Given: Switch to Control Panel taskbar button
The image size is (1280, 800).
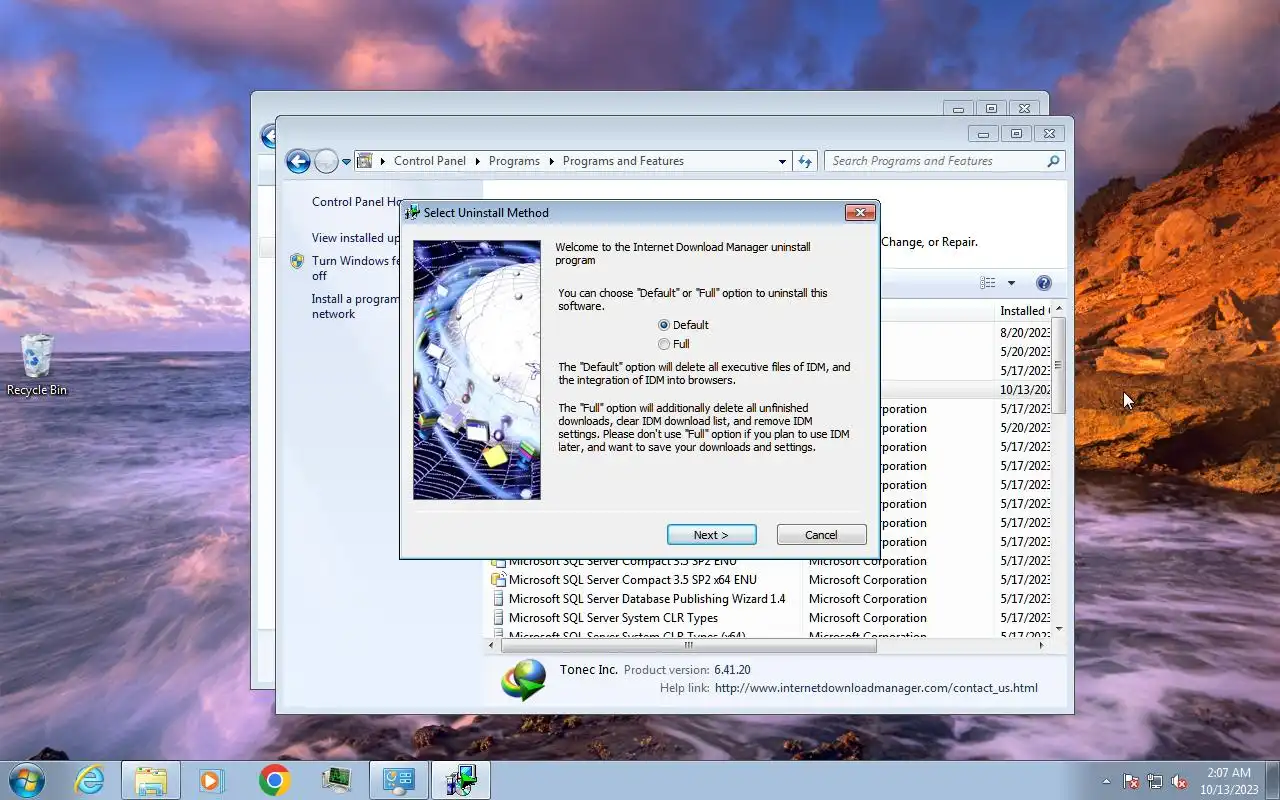Looking at the screenshot, I should (x=399, y=780).
